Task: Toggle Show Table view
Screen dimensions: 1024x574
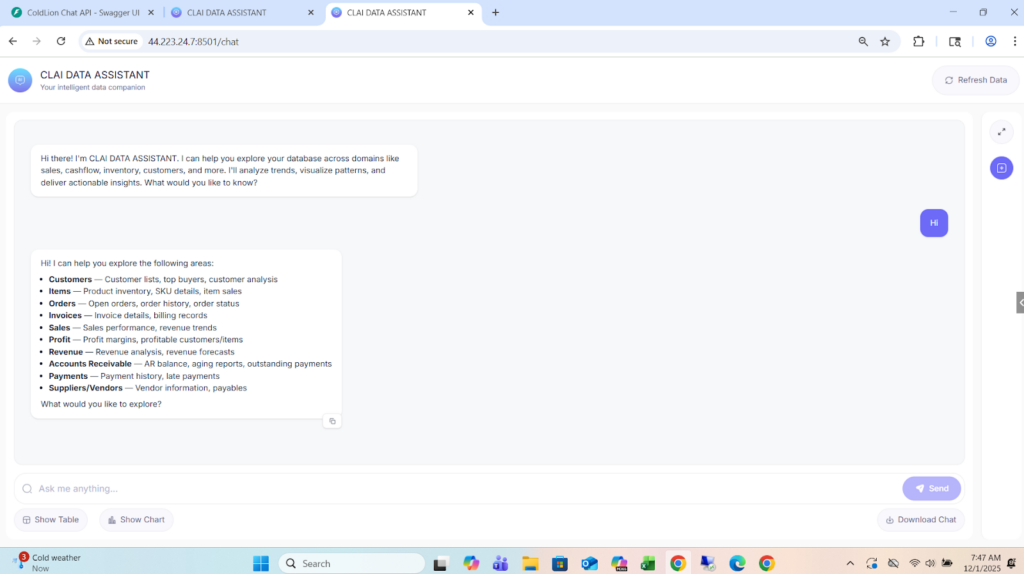Action: coord(51,520)
